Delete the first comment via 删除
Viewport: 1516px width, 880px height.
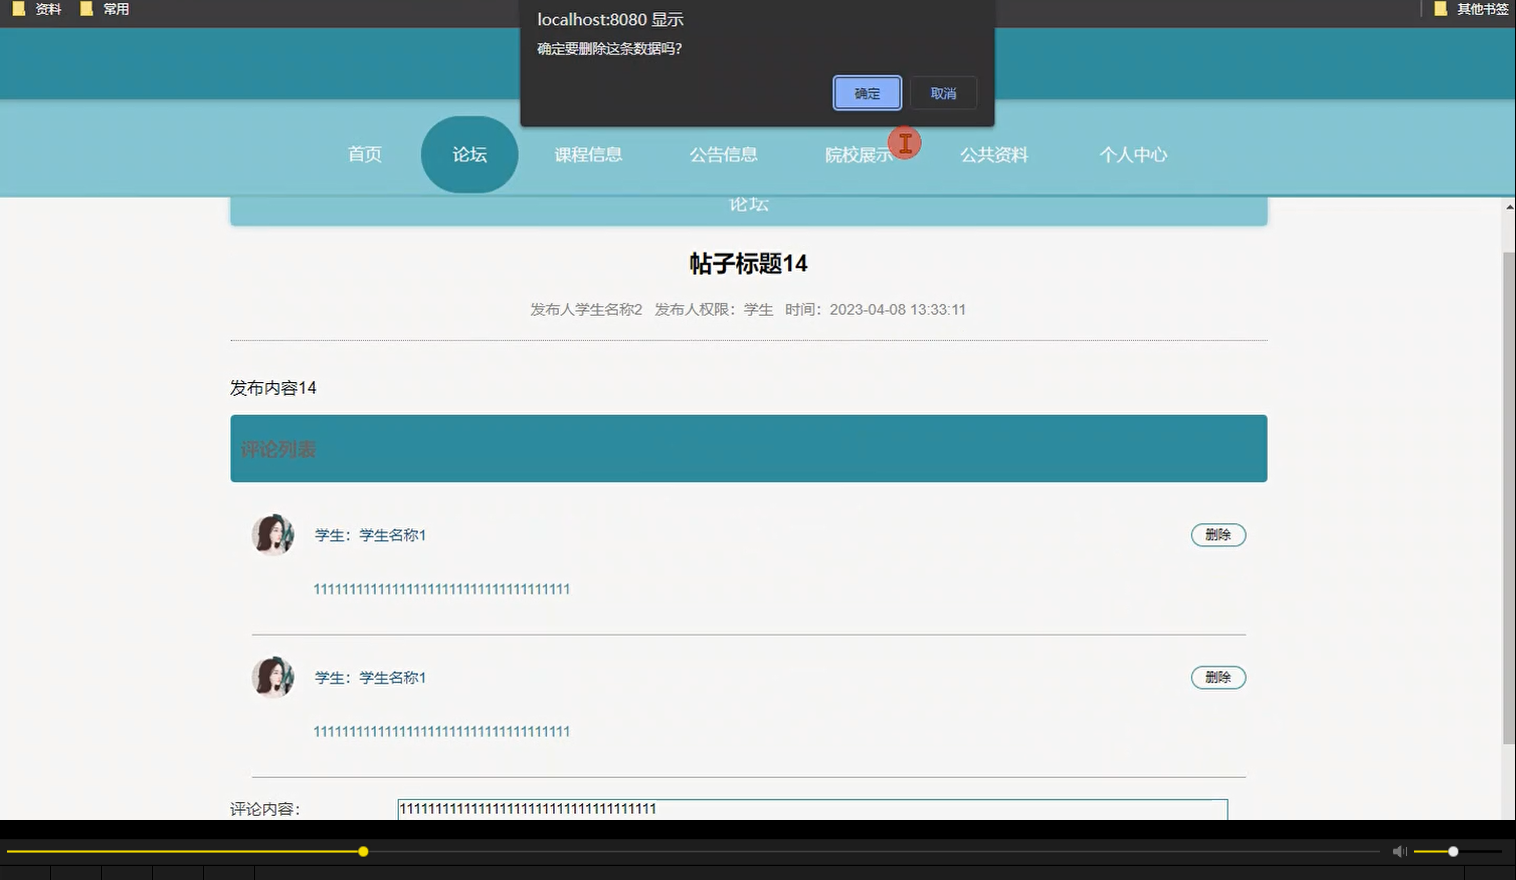(1218, 535)
